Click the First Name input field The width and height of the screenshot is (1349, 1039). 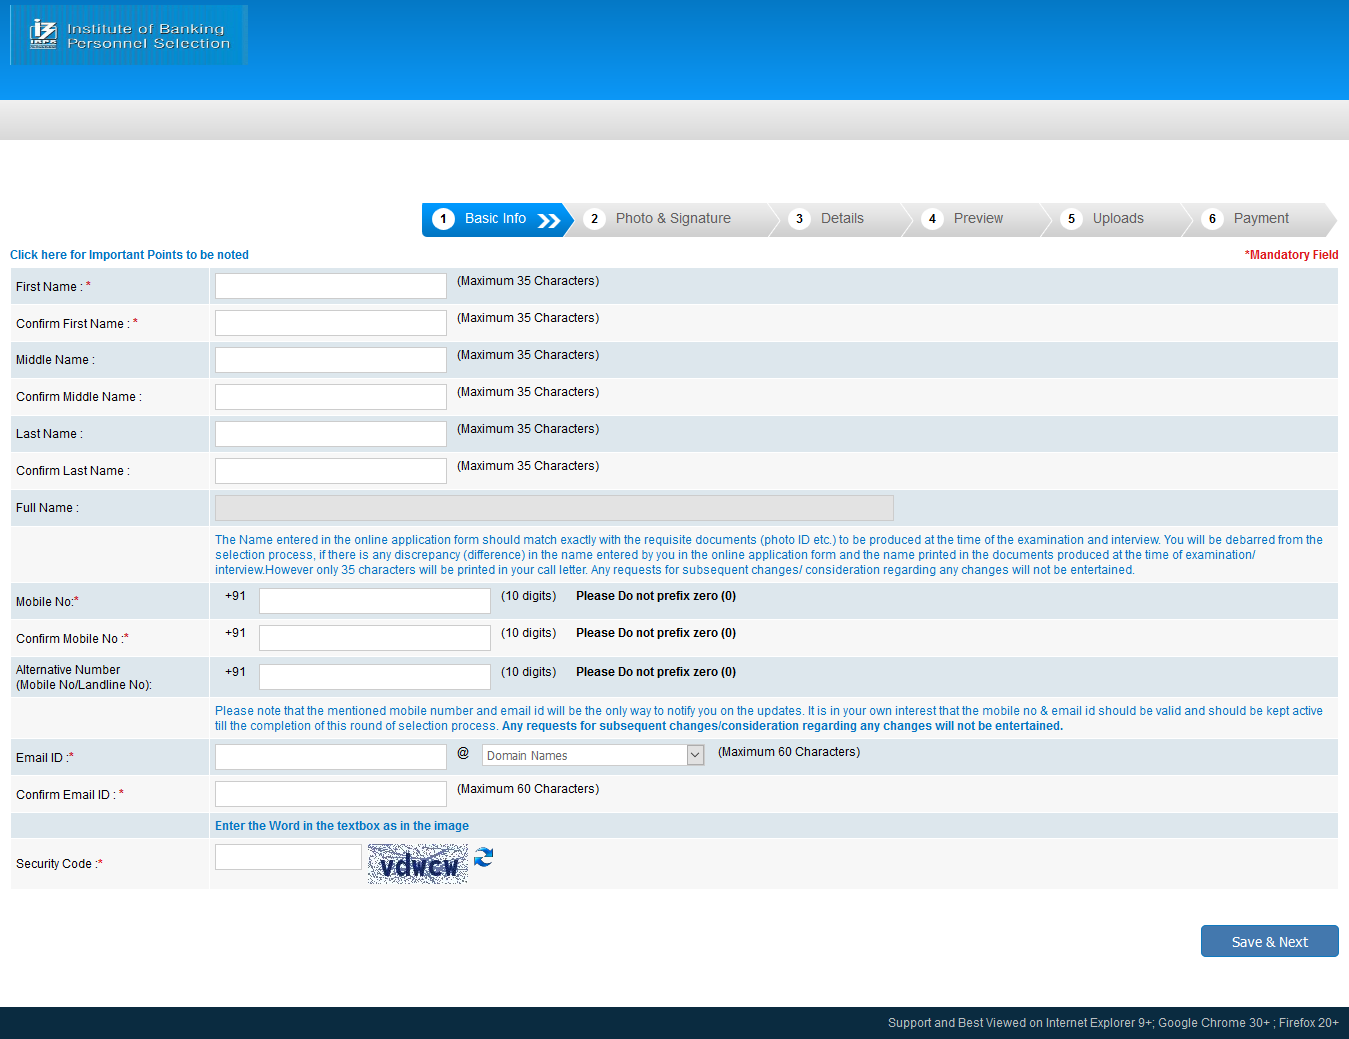(x=330, y=285)
